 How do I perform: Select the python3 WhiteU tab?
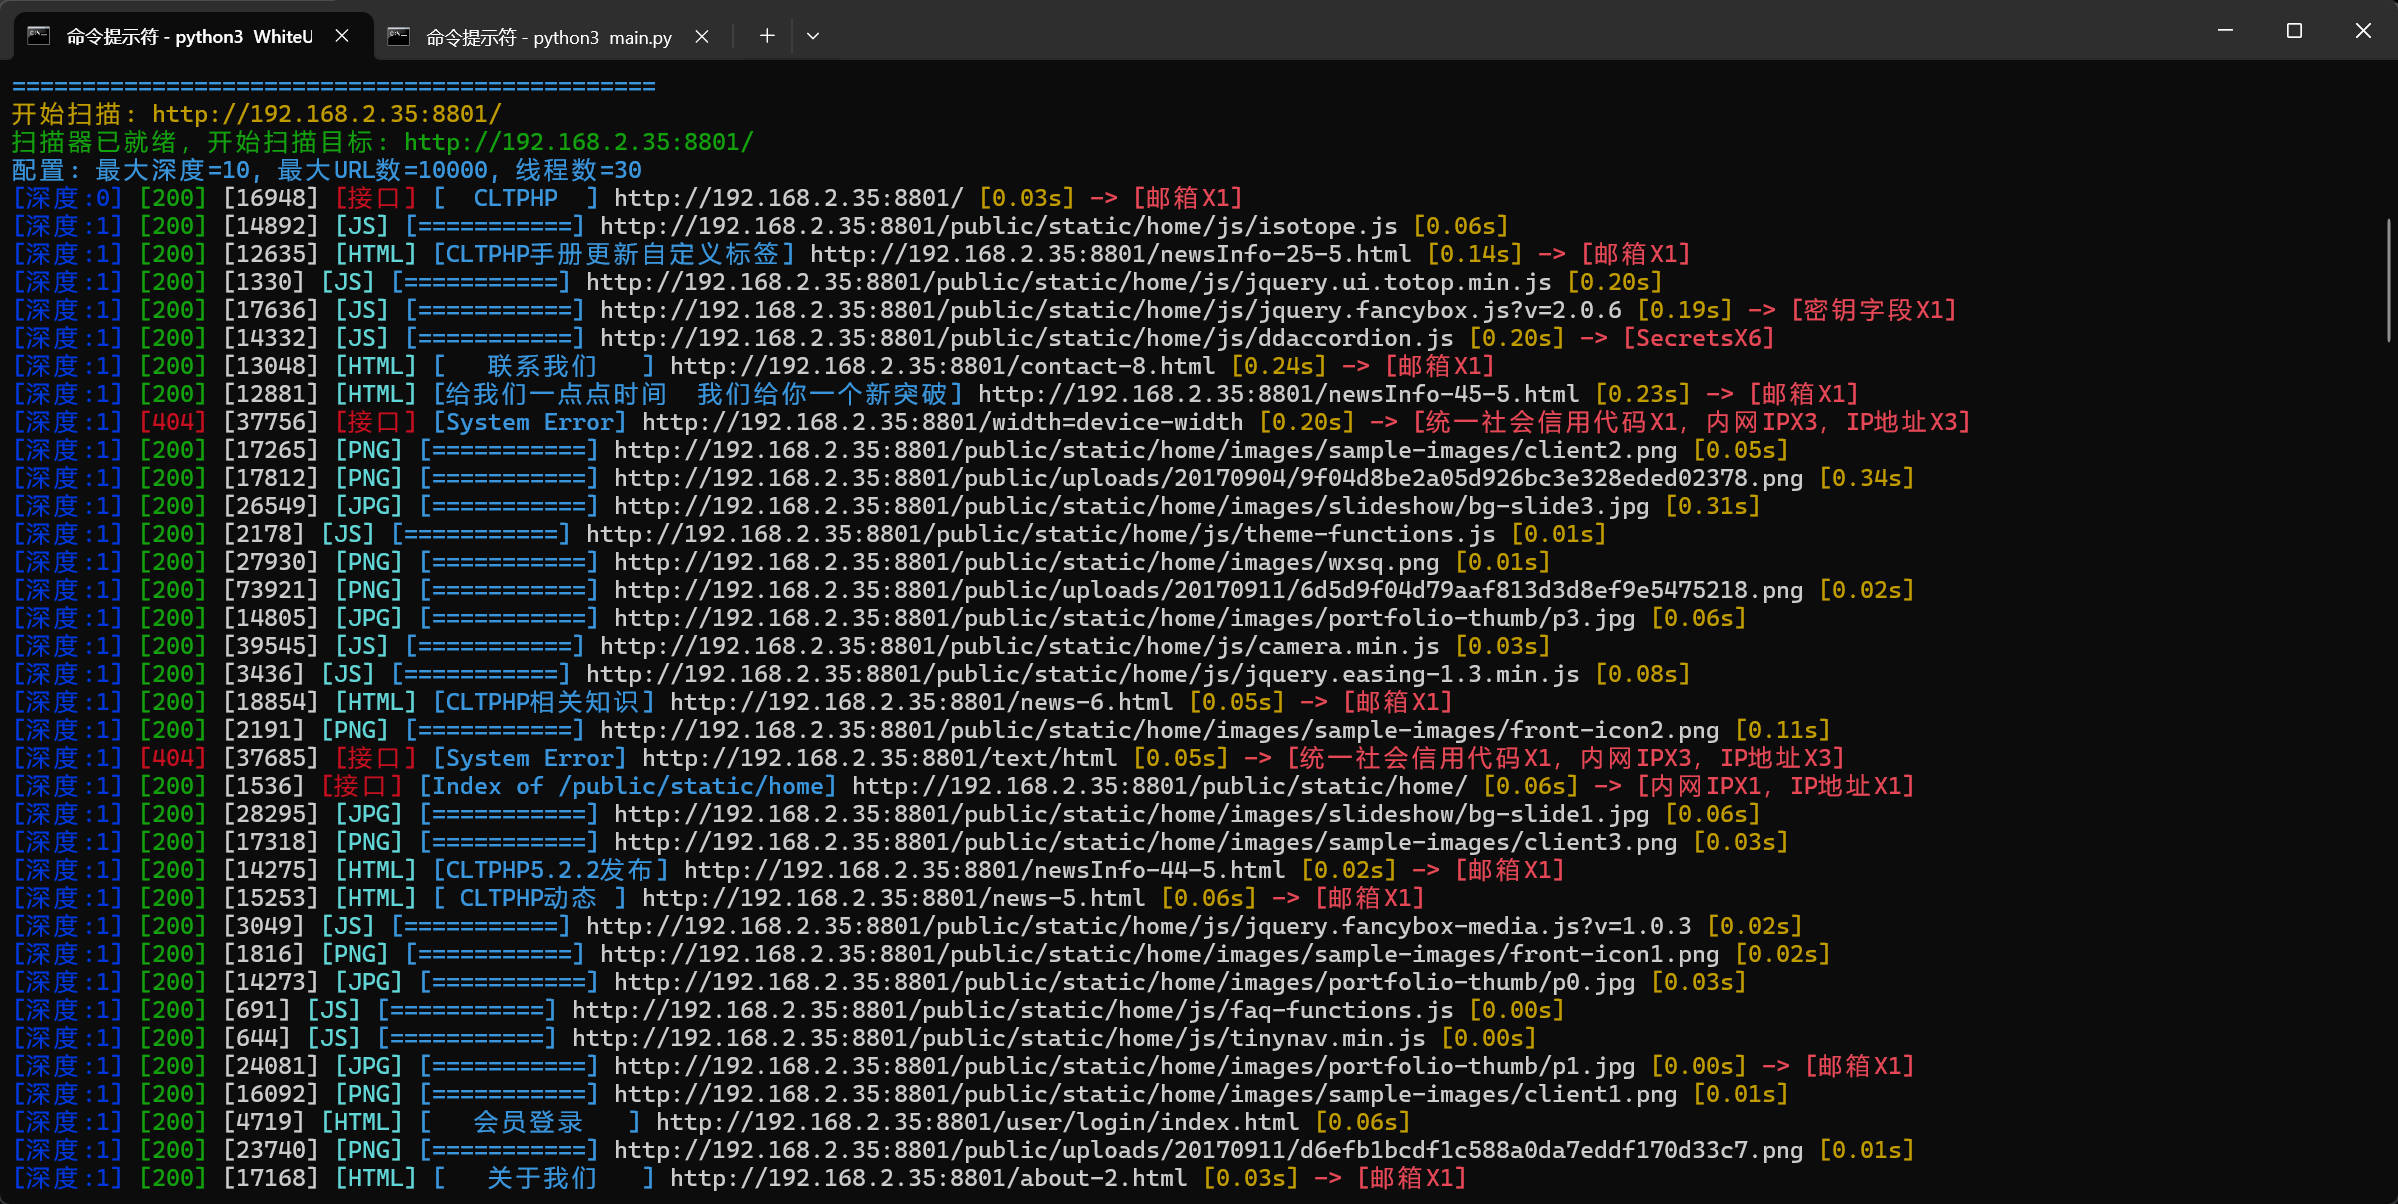coord(190,37)
